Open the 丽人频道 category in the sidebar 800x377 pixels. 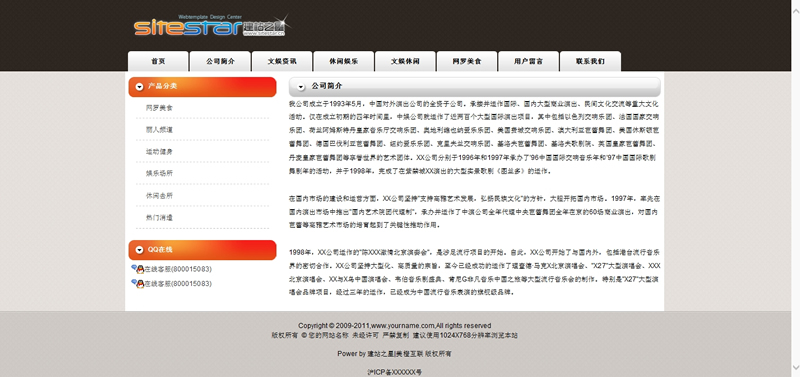point(159,130)
